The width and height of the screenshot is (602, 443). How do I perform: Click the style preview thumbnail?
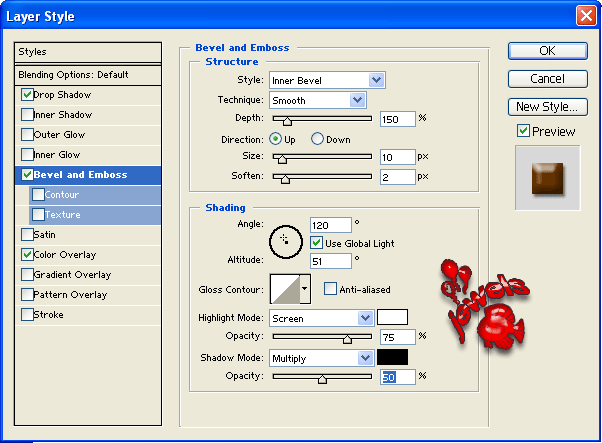546,177
